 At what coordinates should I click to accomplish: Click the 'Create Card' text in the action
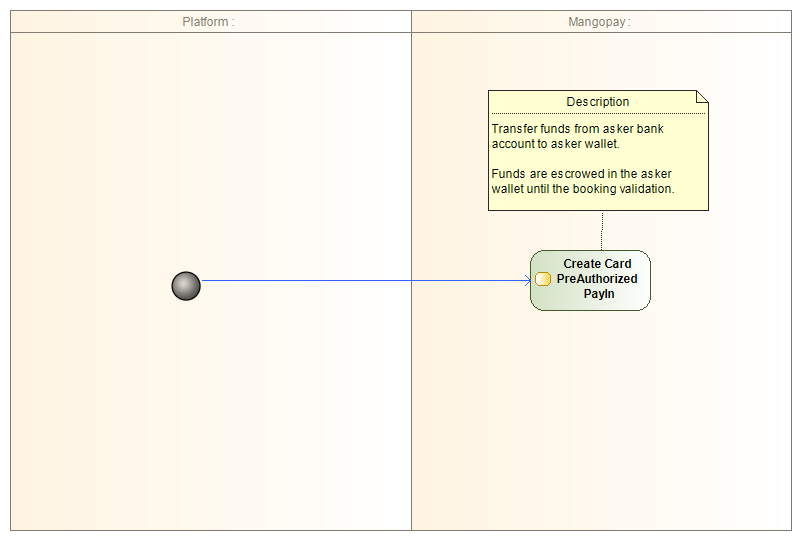(x=597, y=264)
